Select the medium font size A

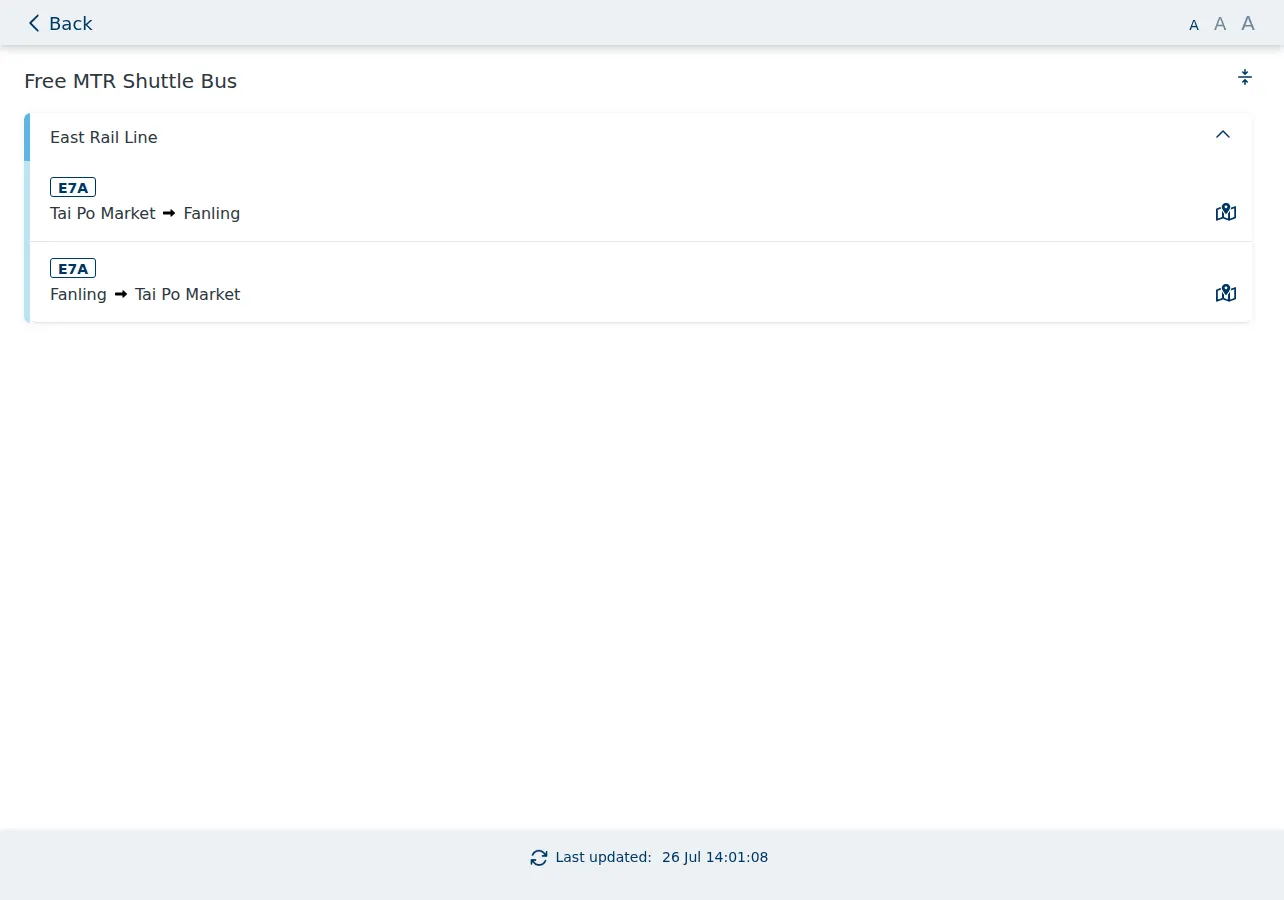(1220, 24)
